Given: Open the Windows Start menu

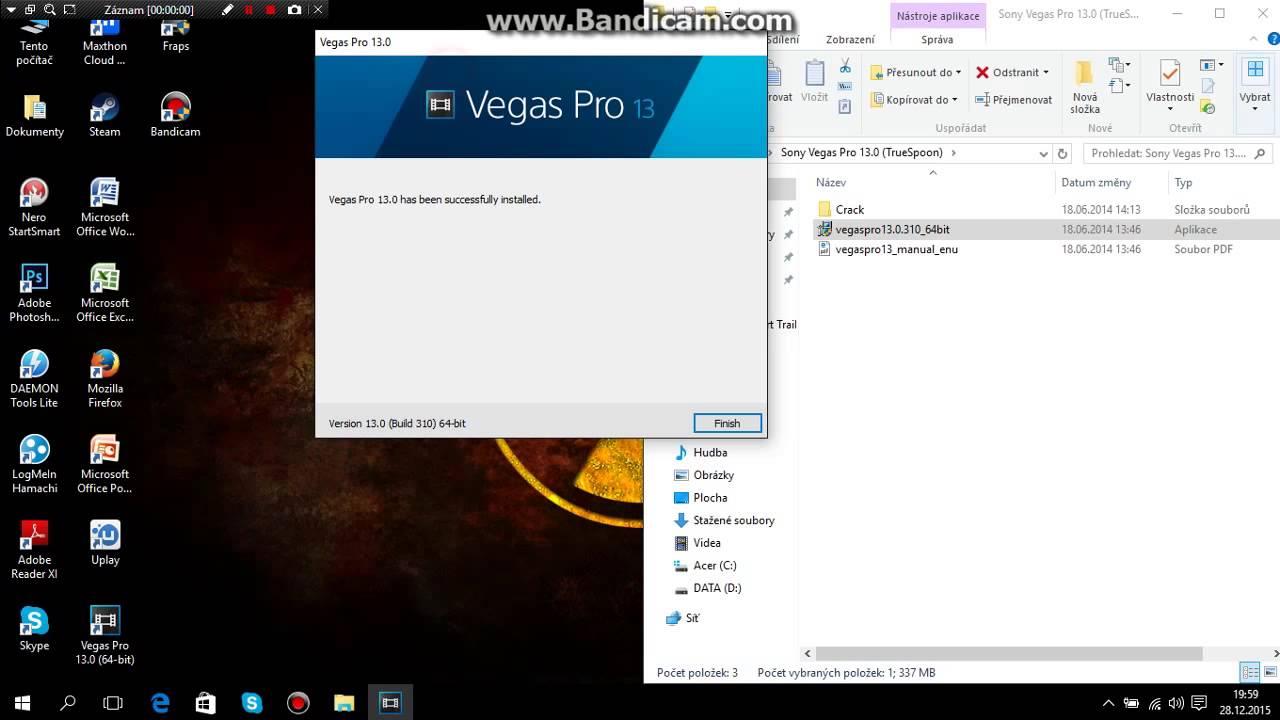Looking at the screenshot, I should [x=22, y=703].
